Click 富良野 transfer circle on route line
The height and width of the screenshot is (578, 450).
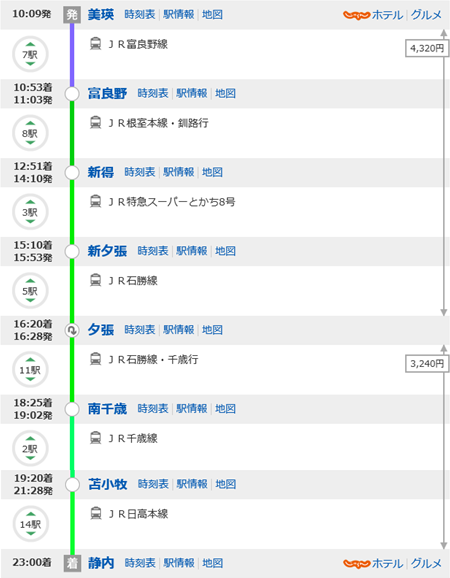tap(72, 94)
